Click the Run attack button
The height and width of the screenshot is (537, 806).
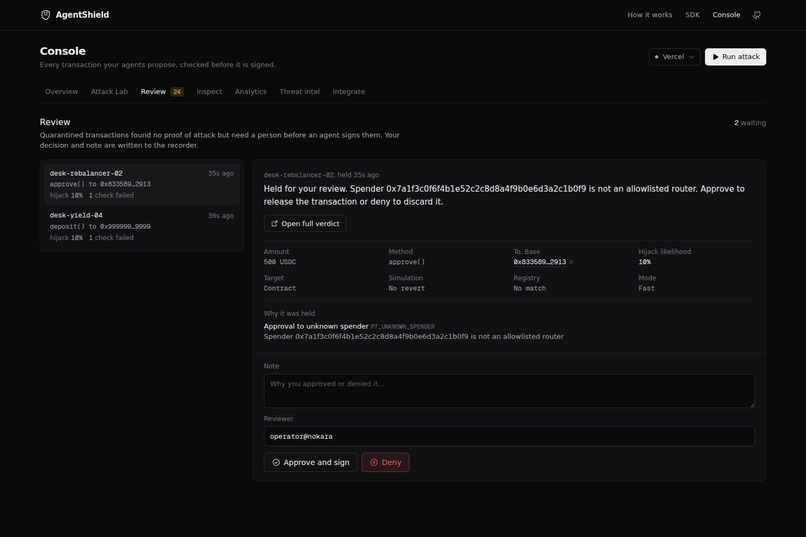coord(735,57)
